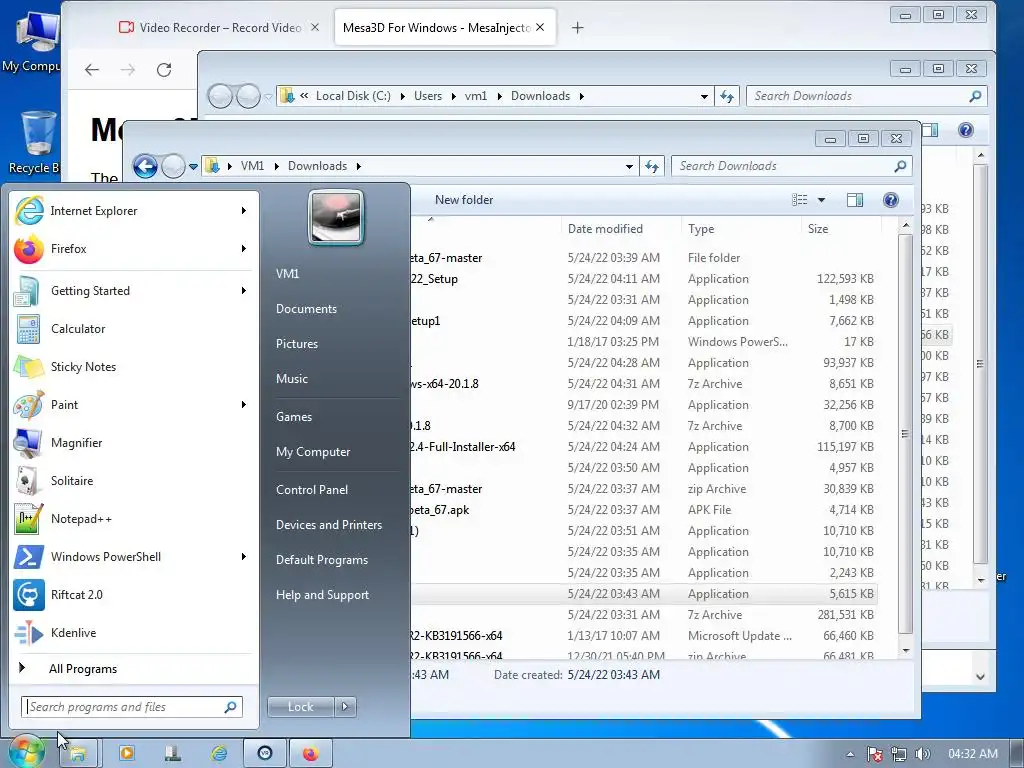Image resolution: width=1024 pixels, height=768 pixels.
Task: Open help in the front explorer window
Action: coord(890,200)
